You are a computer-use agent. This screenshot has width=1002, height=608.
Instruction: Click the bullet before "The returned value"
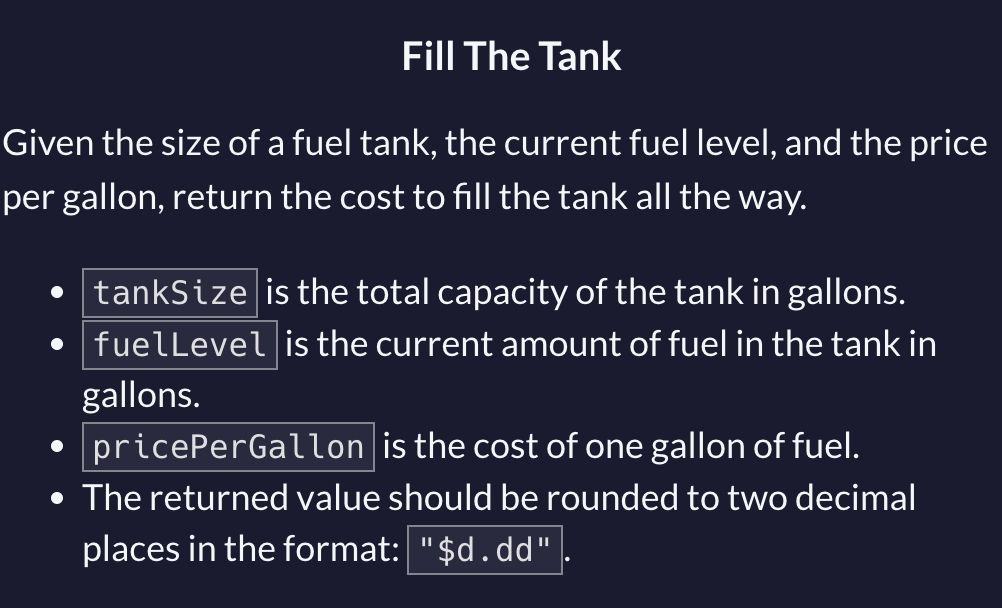pyautogui.click(x=57, y=497)
